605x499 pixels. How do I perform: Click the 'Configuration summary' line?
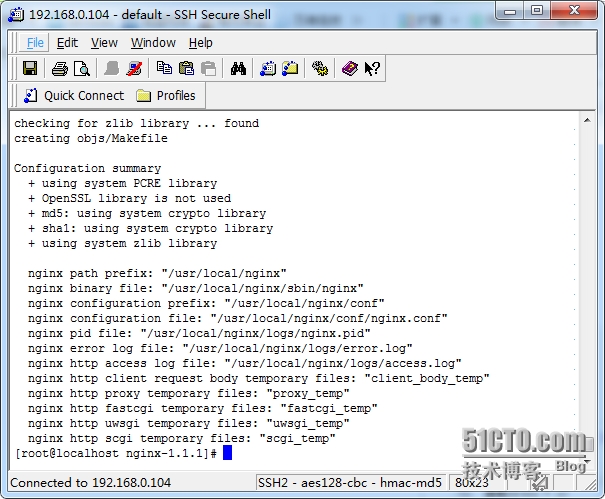[88, 168]
